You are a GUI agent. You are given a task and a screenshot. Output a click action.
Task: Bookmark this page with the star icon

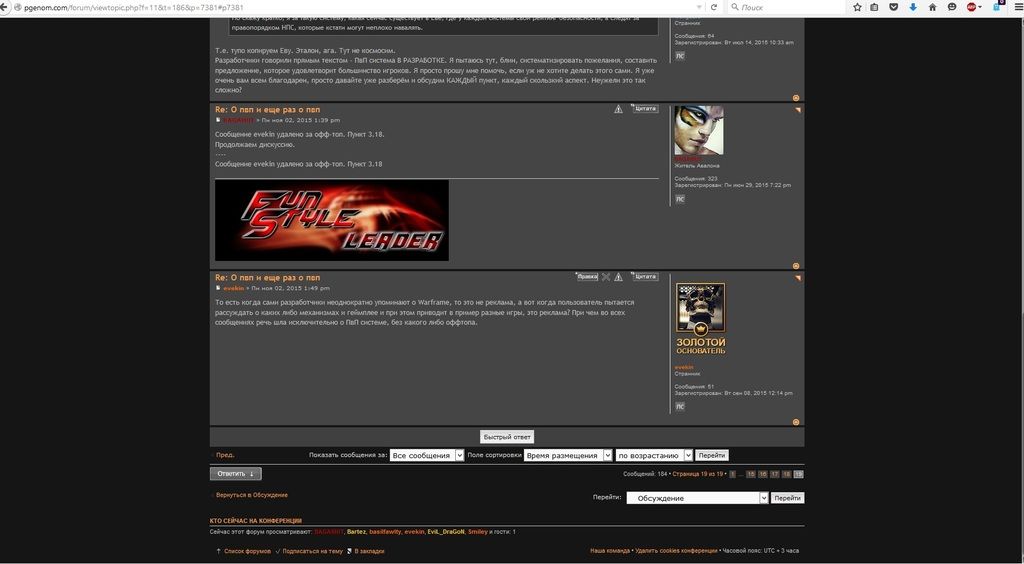(x=857, y=7)
